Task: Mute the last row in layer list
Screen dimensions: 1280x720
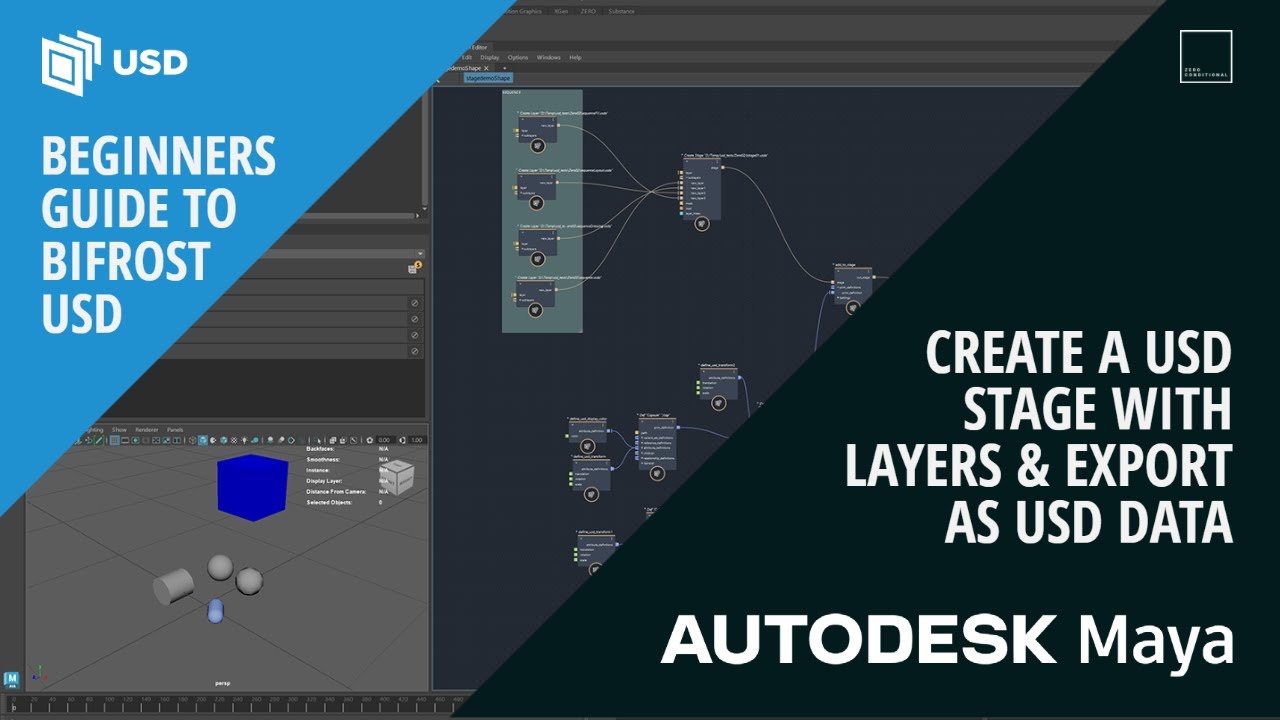Action: click(x=414, y=352)
